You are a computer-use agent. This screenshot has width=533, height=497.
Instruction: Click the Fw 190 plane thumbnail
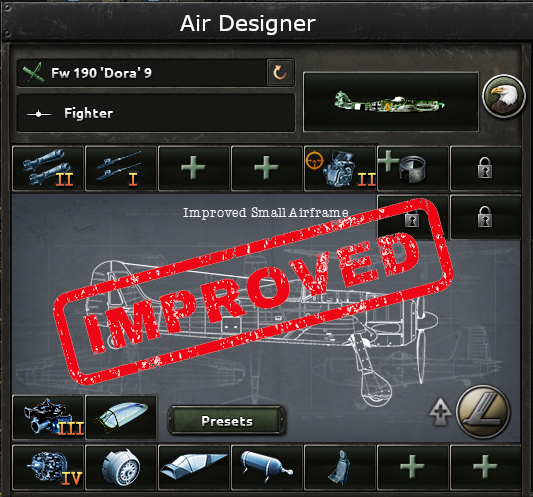coord(391,102)
